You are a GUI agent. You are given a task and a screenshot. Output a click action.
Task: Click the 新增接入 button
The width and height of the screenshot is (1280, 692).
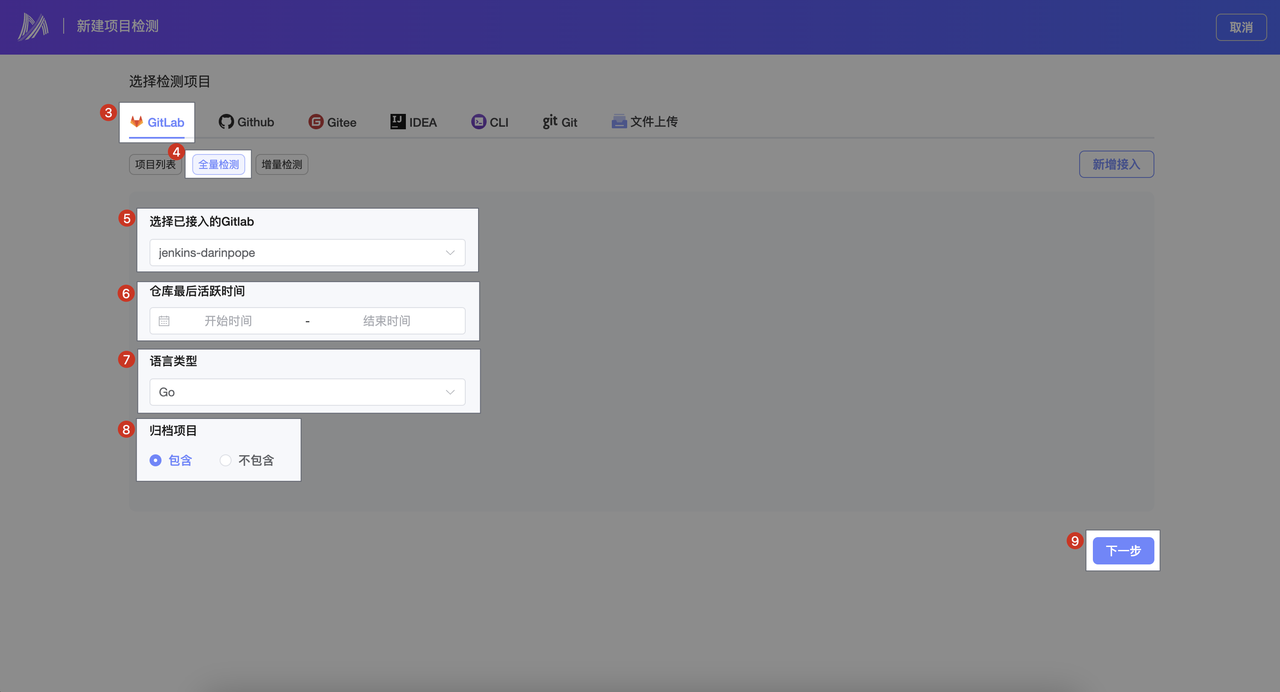click(x=1116, y=164)
